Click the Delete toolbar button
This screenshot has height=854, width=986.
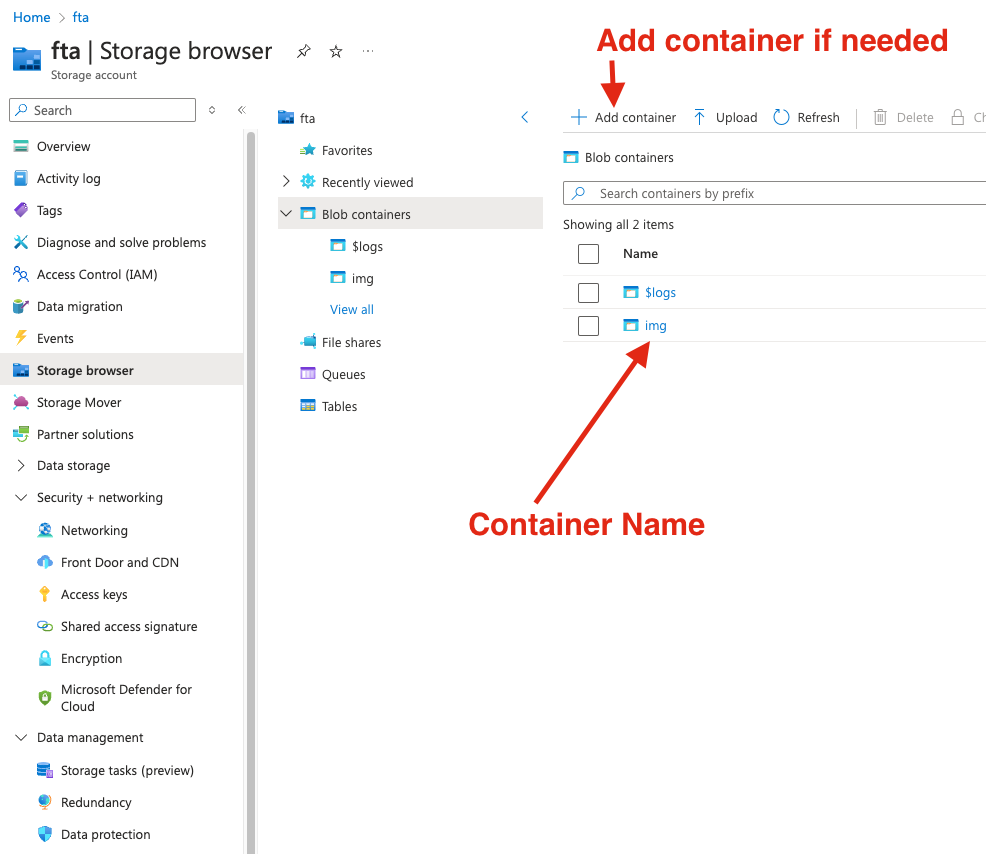(903, 118)
